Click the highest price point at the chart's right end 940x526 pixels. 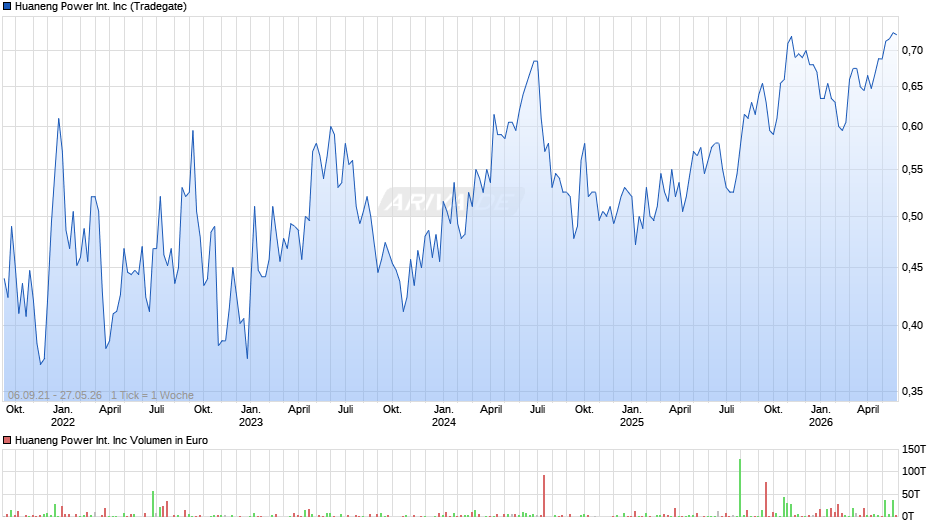[x=893, y=33]
